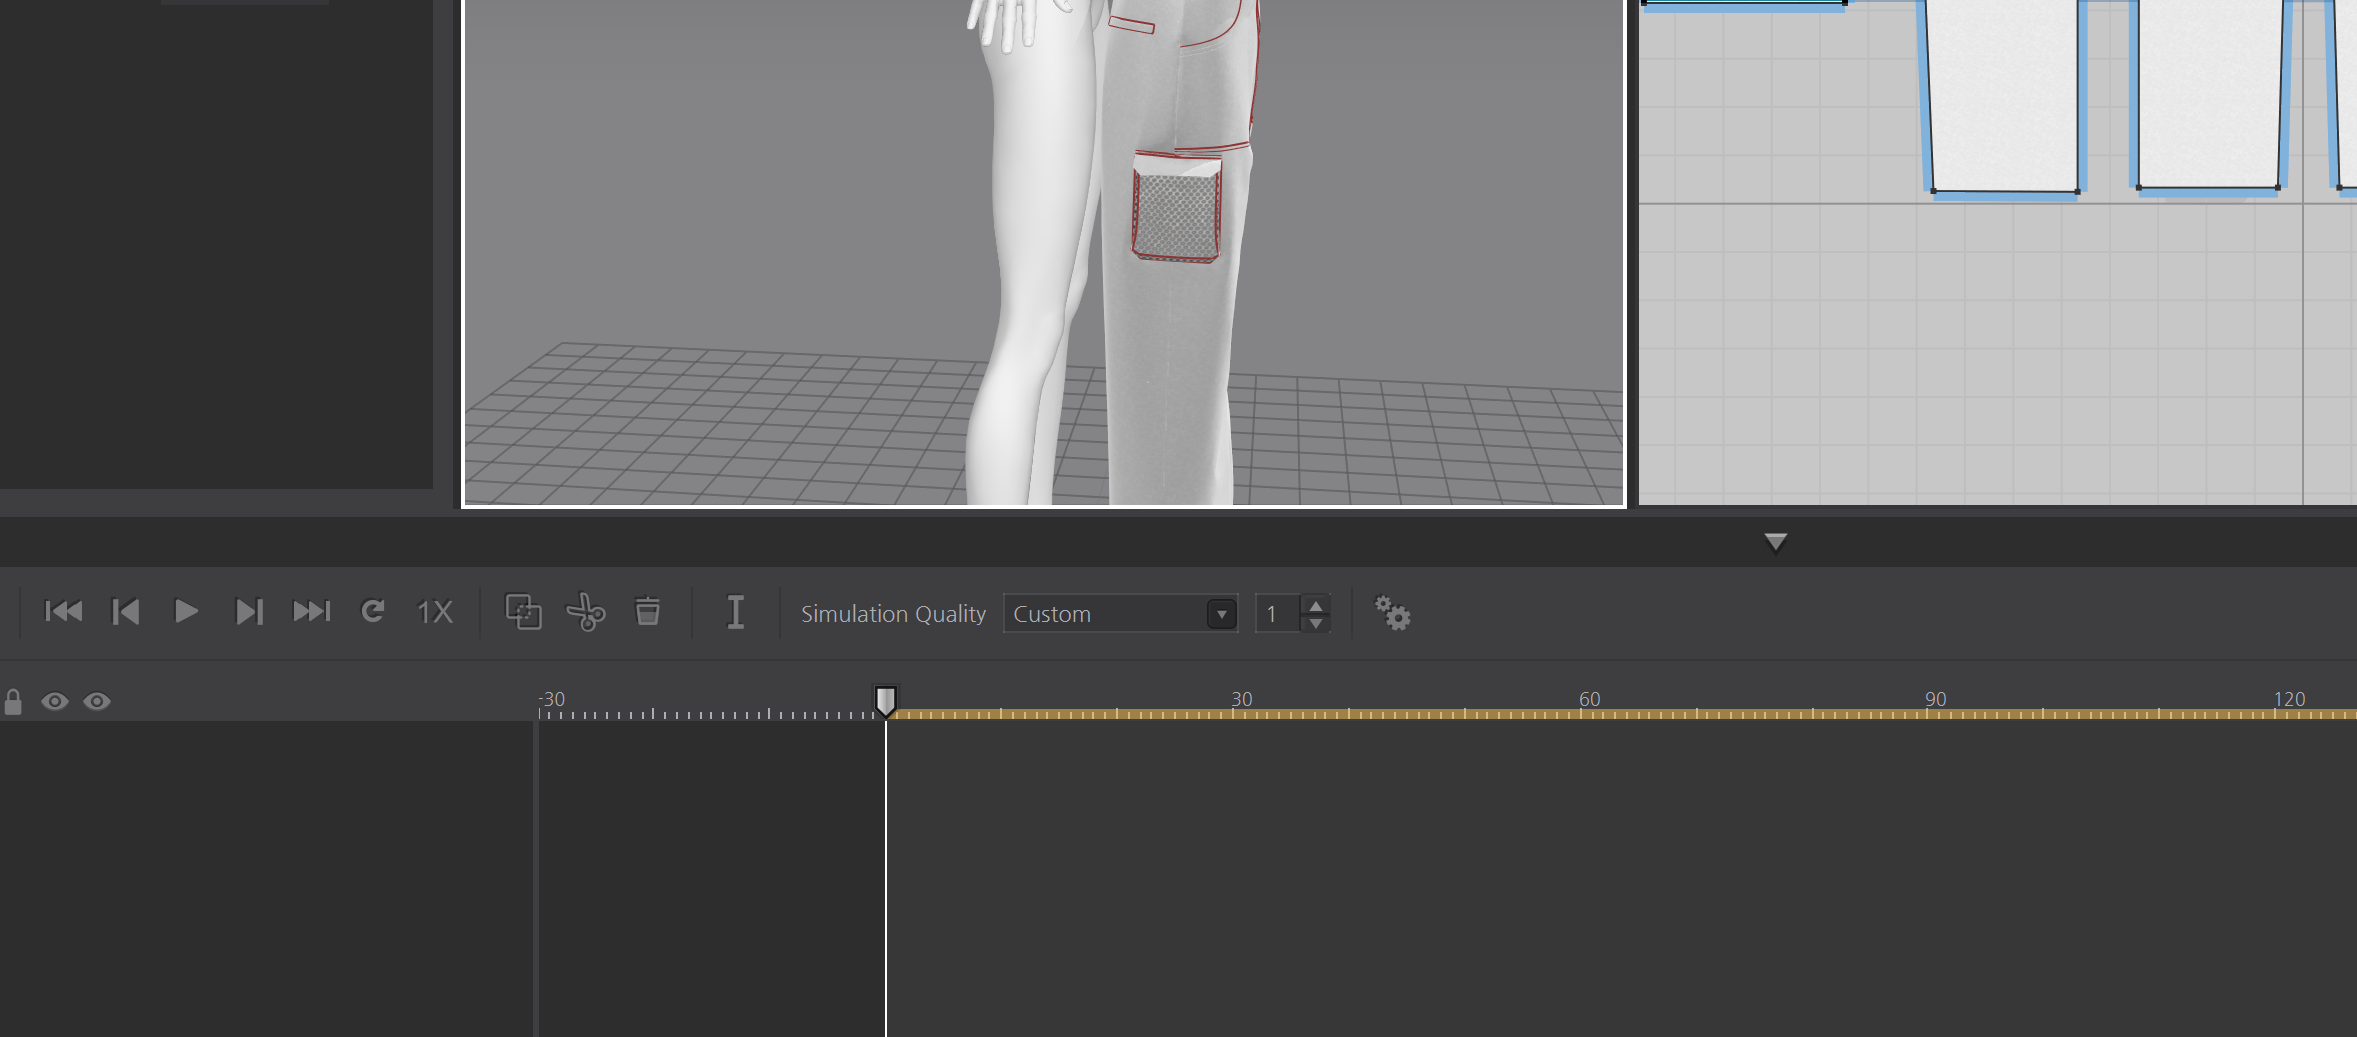The image size is (2357, 1037).
Task: Click frame 30 on the timeline ruler
Action: [x=1241, y=699]
